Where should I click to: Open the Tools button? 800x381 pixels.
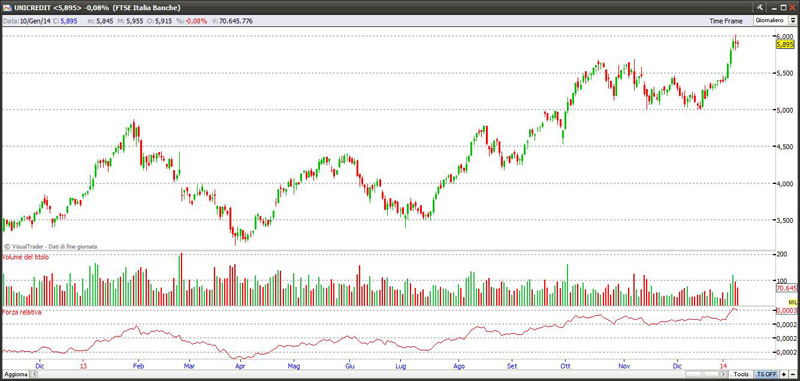pyautogui.click(x=742, y=374)
